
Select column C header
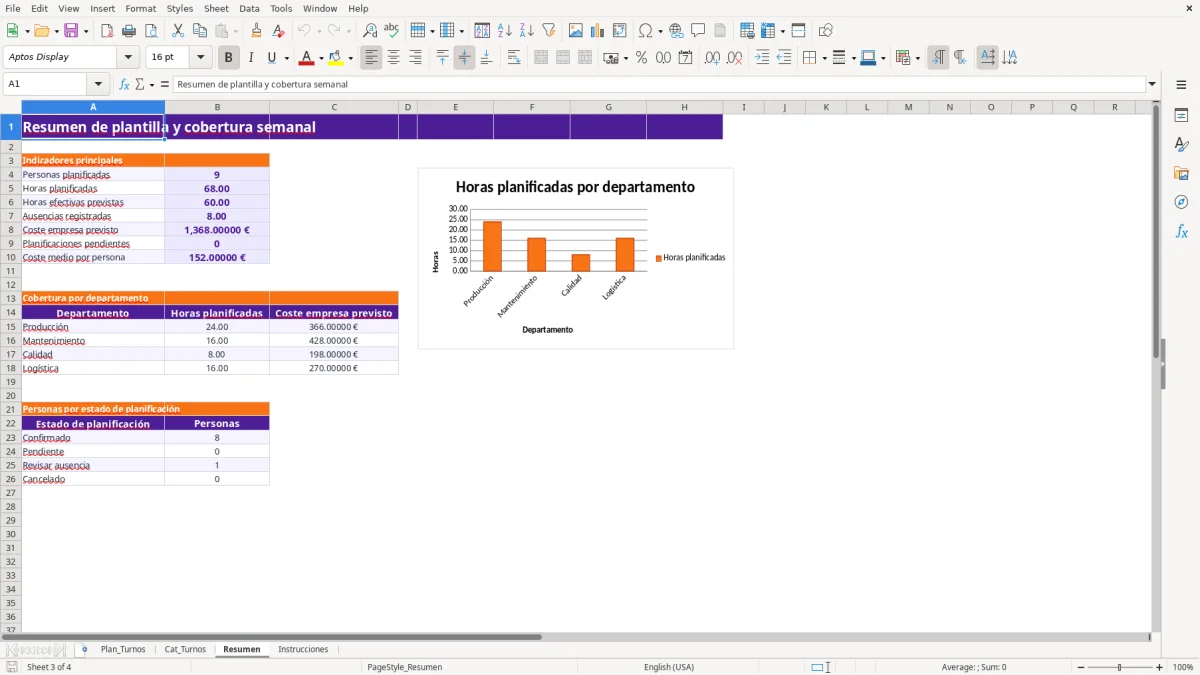[334, 107]
